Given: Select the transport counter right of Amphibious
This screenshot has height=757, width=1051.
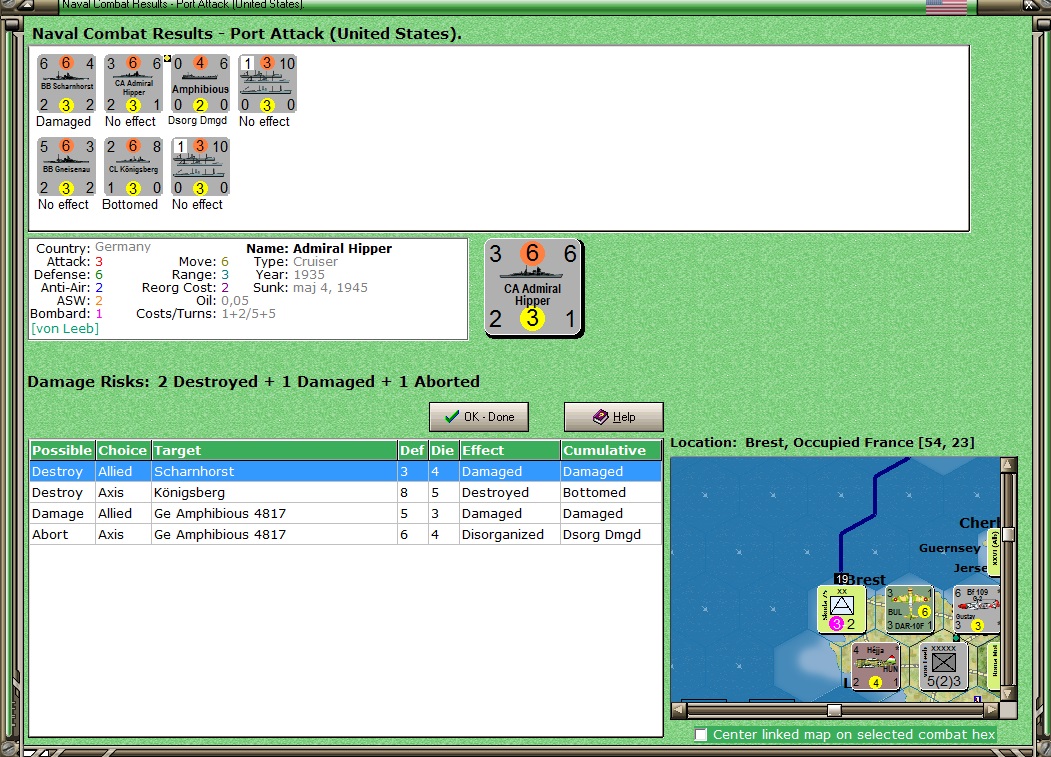Looking at the screenshot, I should pyautogui.click(x=267, y=84).
